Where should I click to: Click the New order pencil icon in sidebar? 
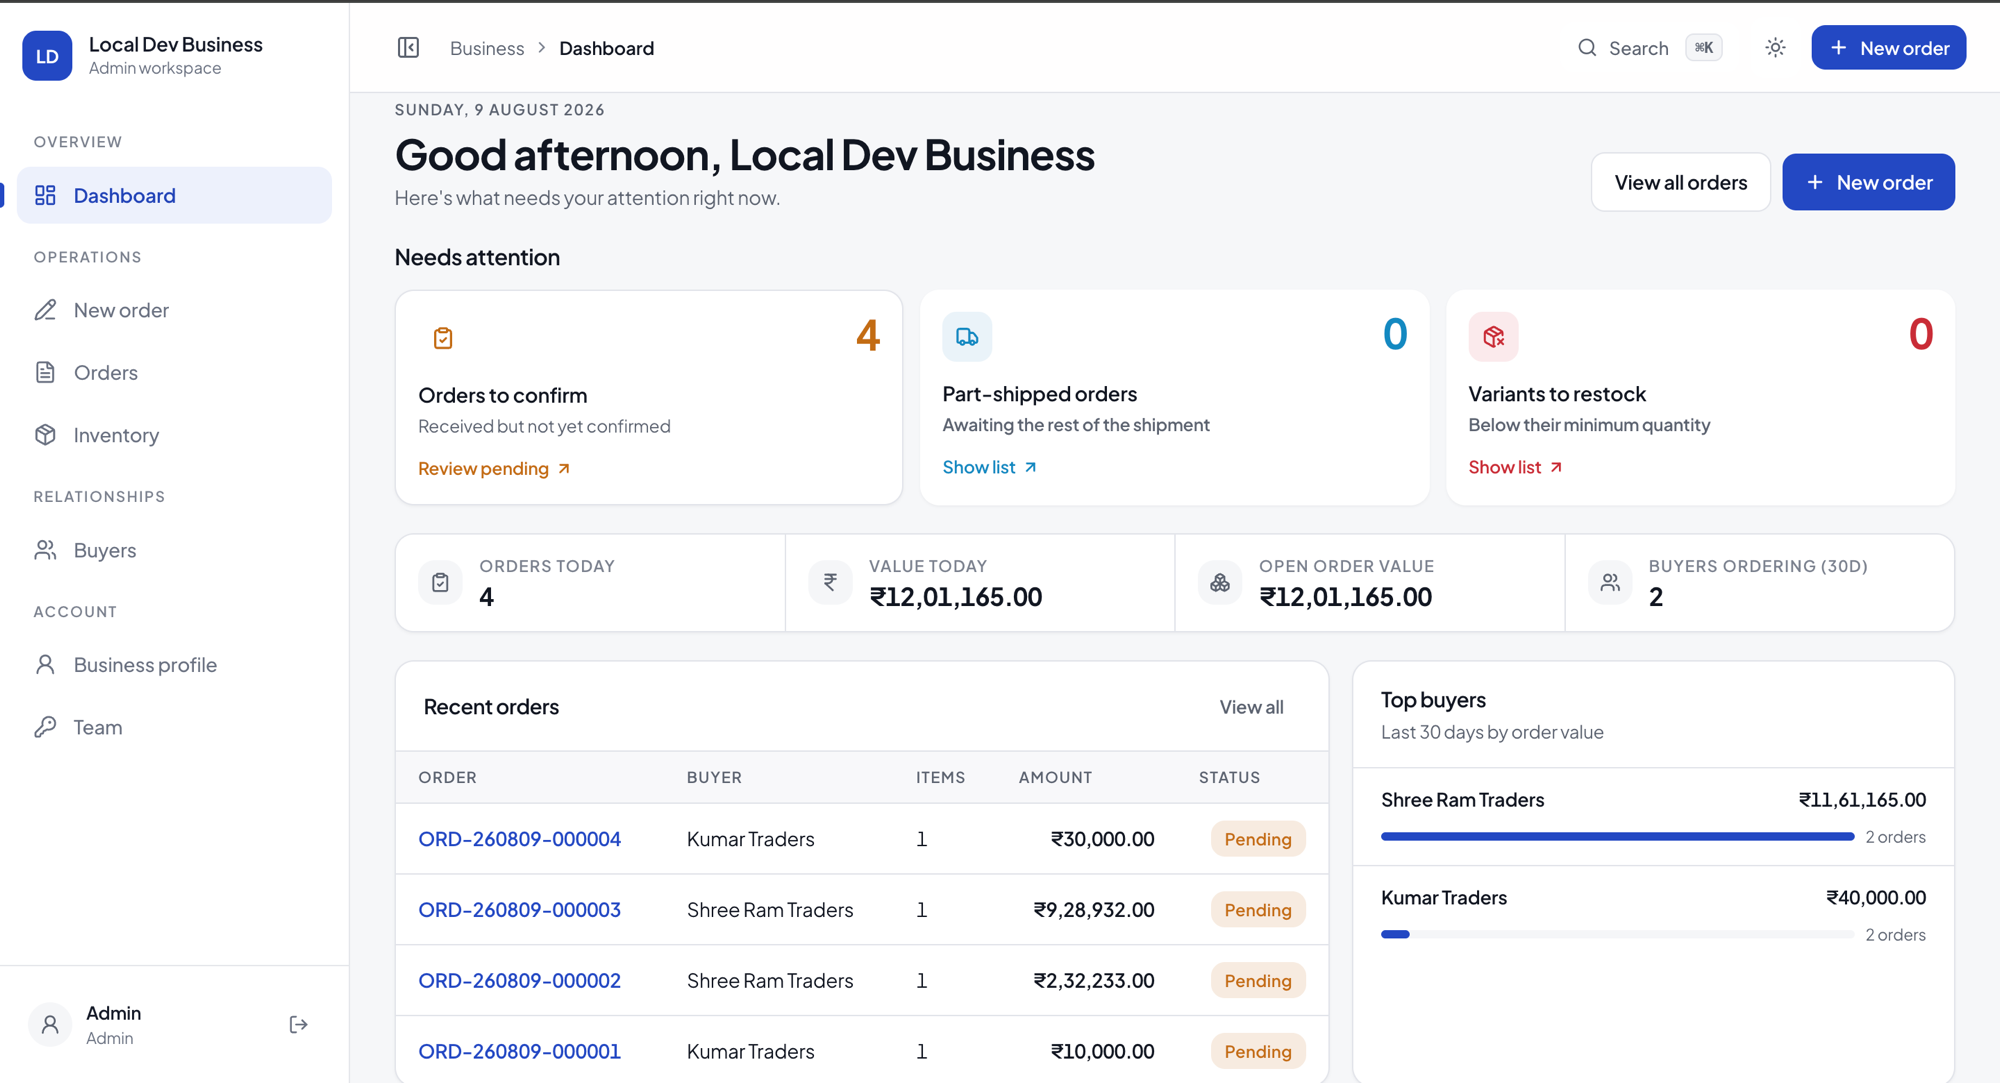coord(45,310)
